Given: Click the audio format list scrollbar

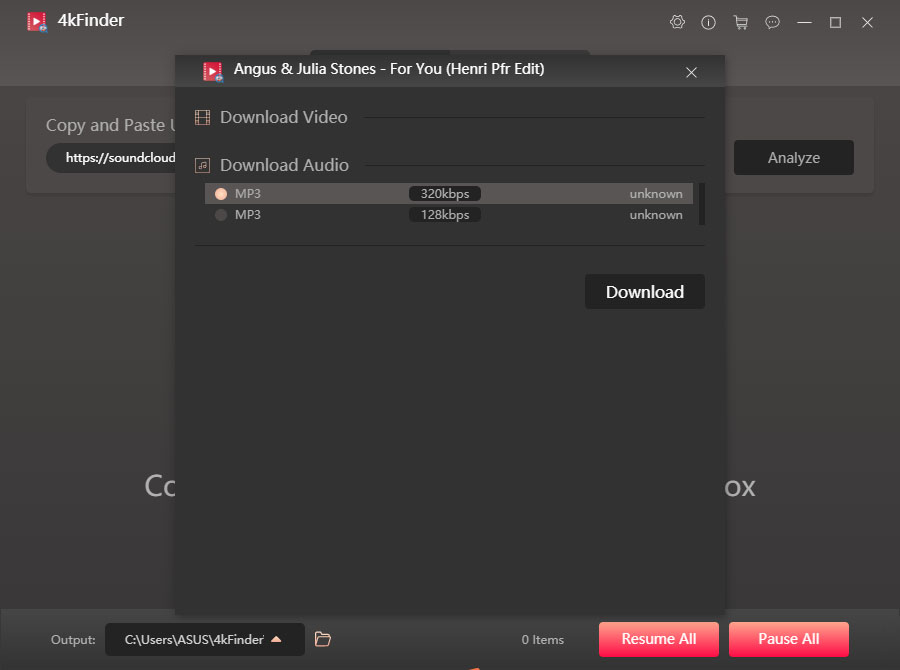Looking at the screenshot, I should (x=701, y=204).
